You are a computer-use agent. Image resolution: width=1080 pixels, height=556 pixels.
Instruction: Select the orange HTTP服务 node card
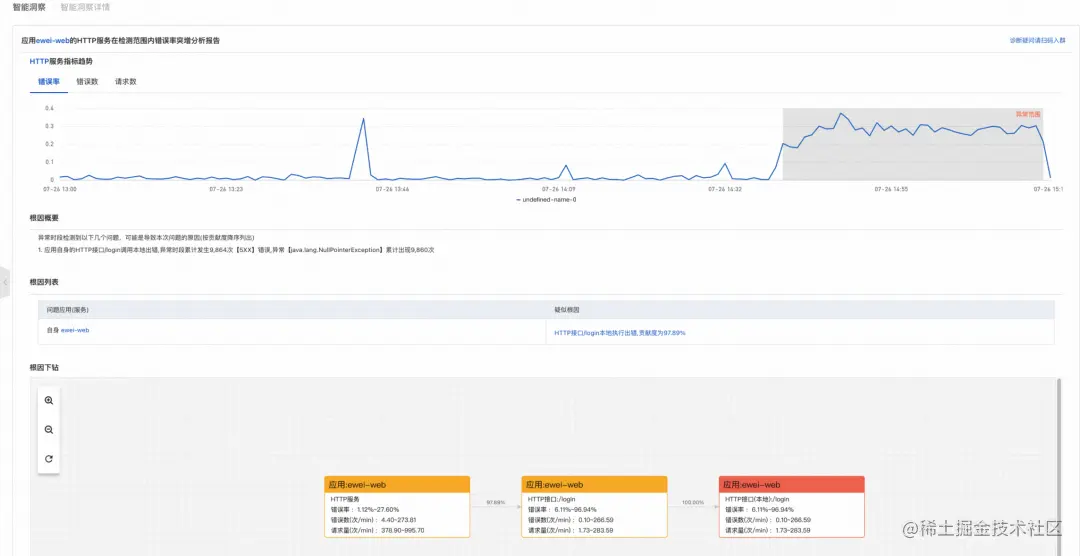tap(397, 506)
